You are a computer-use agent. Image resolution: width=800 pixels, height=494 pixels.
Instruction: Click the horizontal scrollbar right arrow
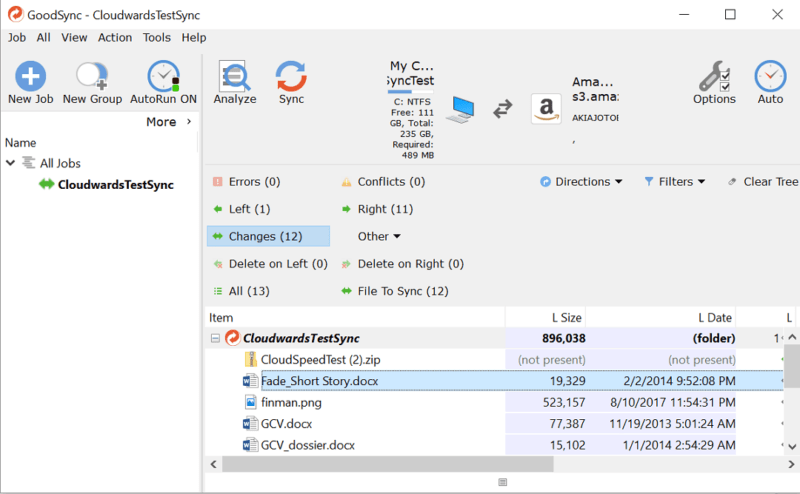pos(791,464)
